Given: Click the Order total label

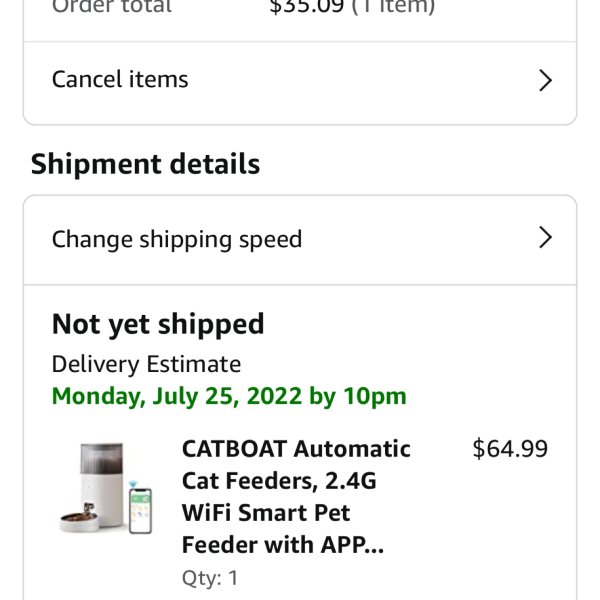Looking at the screenshot, I should (x=112, y=7).
